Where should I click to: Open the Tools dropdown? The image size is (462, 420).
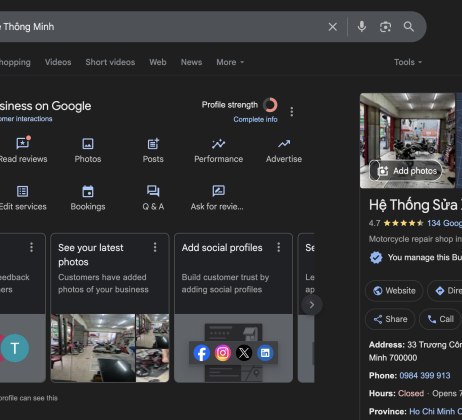408,62
